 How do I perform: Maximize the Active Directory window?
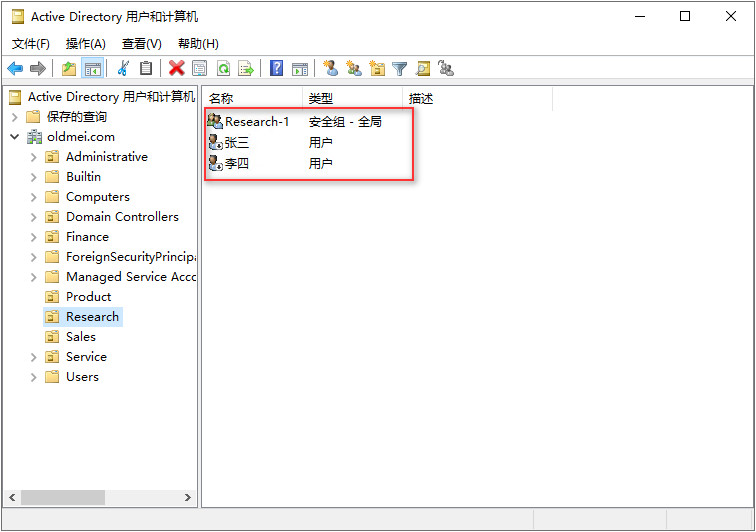[685, 16]
